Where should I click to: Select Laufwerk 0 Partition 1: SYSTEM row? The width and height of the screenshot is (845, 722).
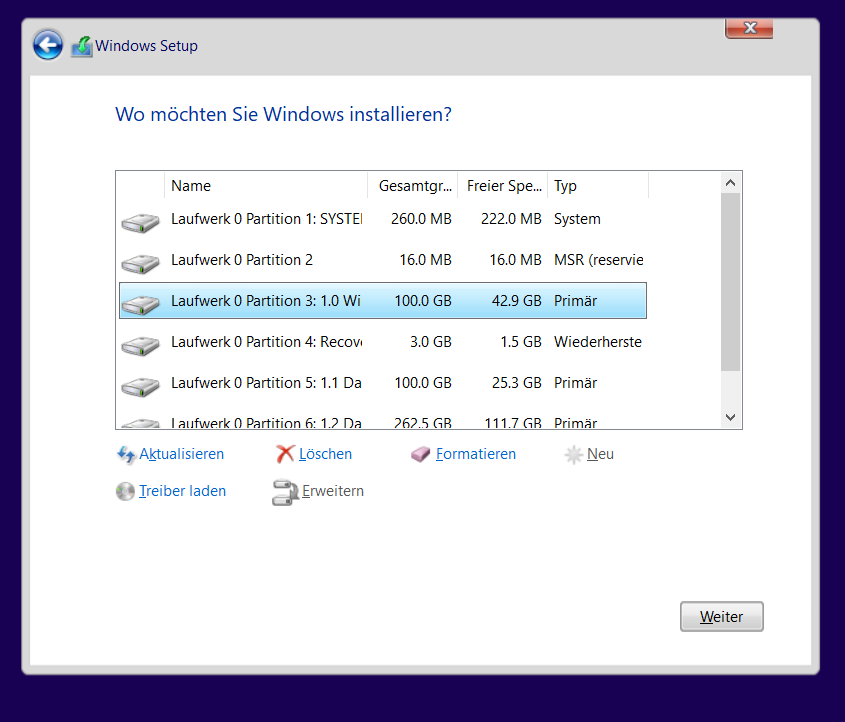[x=383, y=219]
